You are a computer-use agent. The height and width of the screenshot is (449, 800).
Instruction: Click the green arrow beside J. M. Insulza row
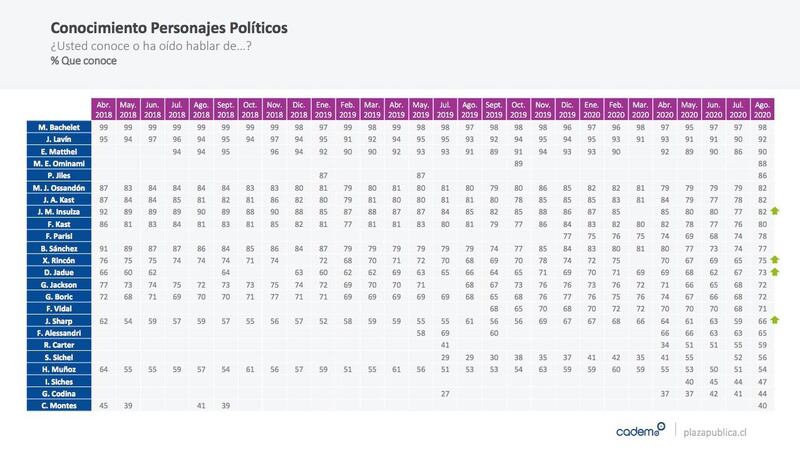click(774, 211)
